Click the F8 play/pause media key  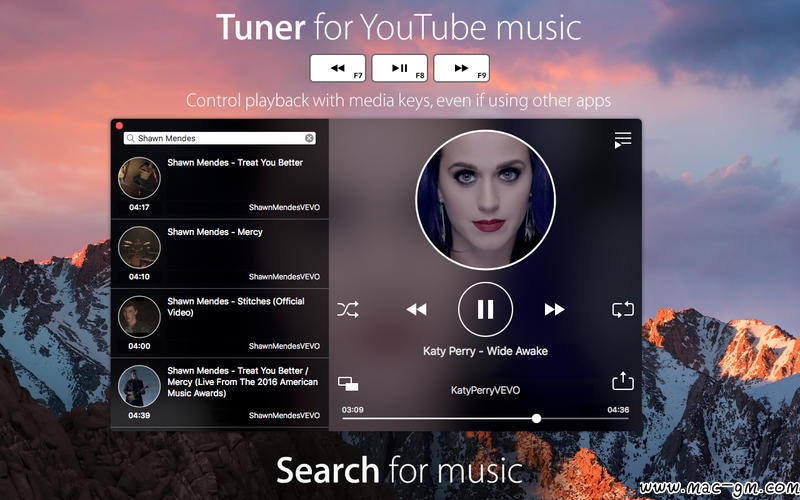pos(399,68)
